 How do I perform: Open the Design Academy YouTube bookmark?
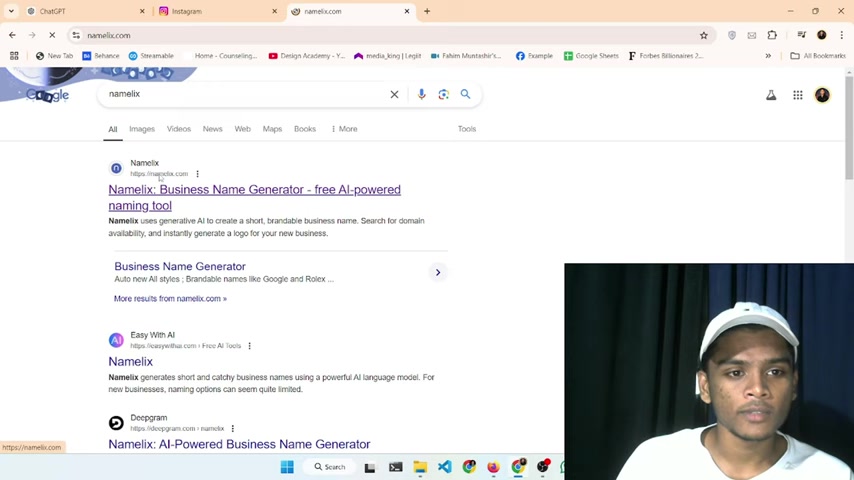pos(307,56)
